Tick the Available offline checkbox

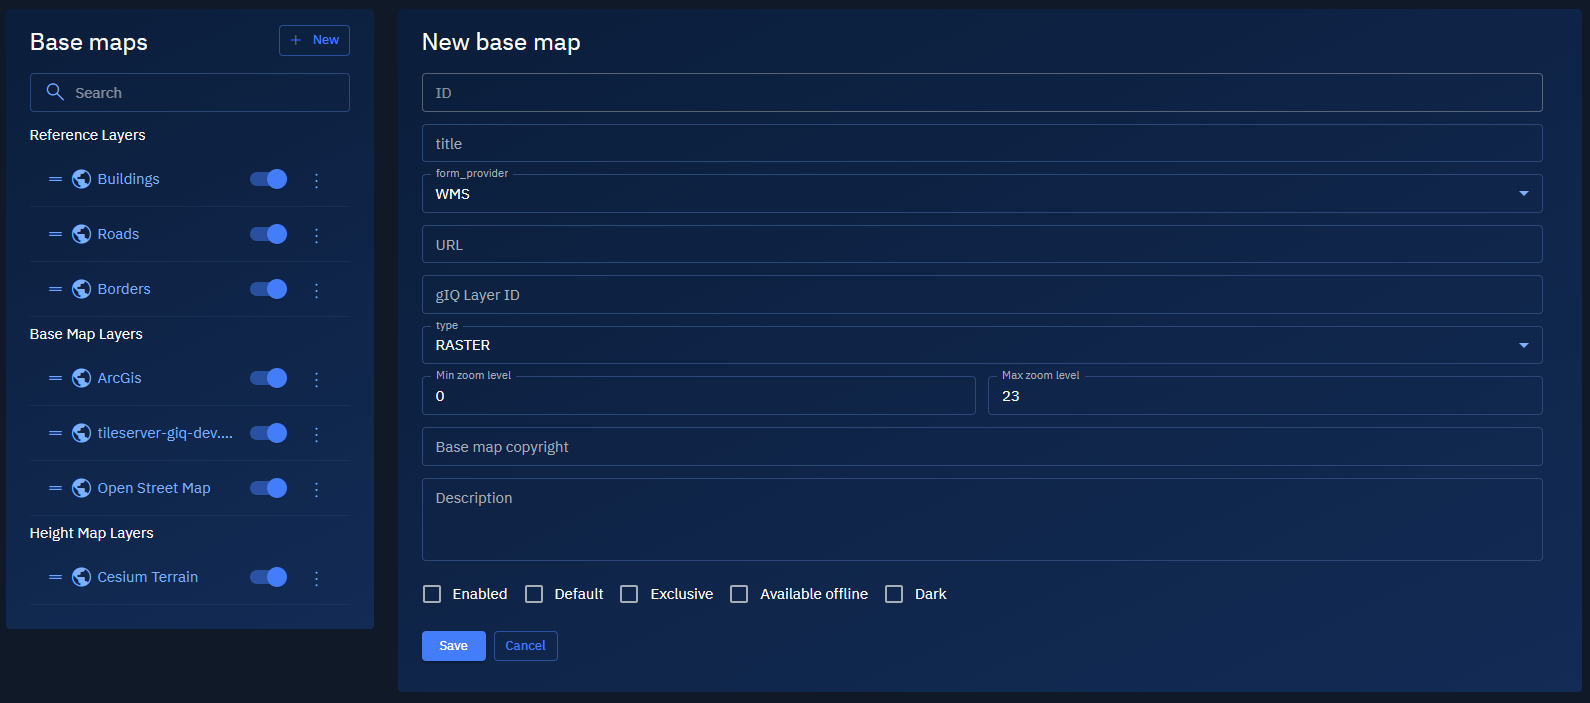[739, 594]
